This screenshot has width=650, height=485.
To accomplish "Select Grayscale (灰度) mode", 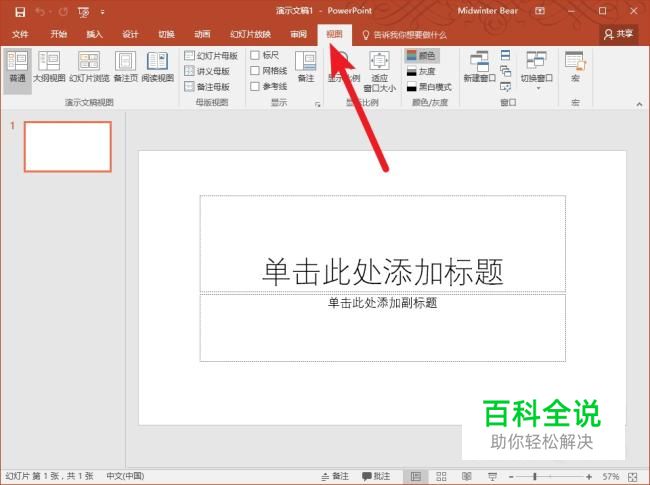I will (x=421, y=71).
